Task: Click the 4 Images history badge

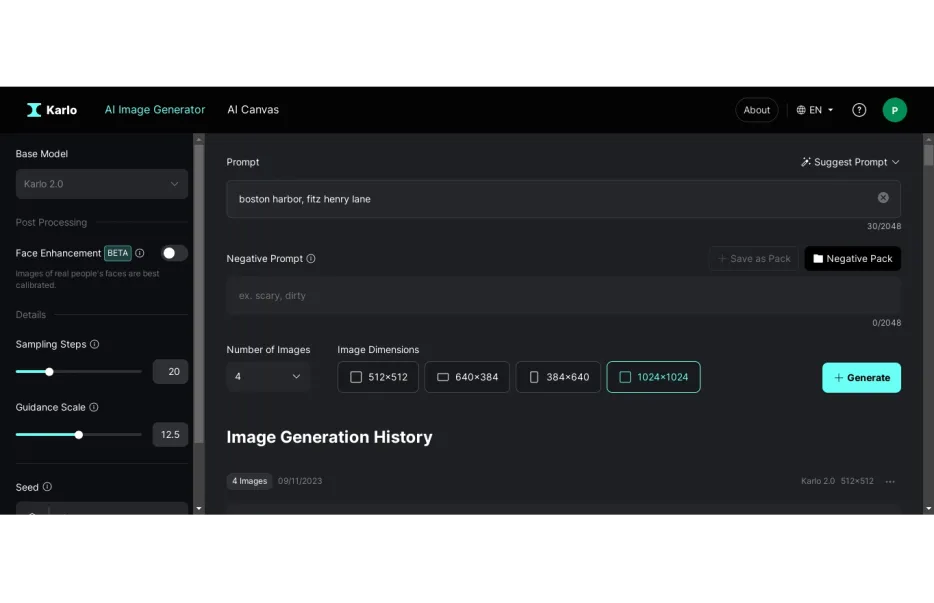Action: (x=250, y=481)
